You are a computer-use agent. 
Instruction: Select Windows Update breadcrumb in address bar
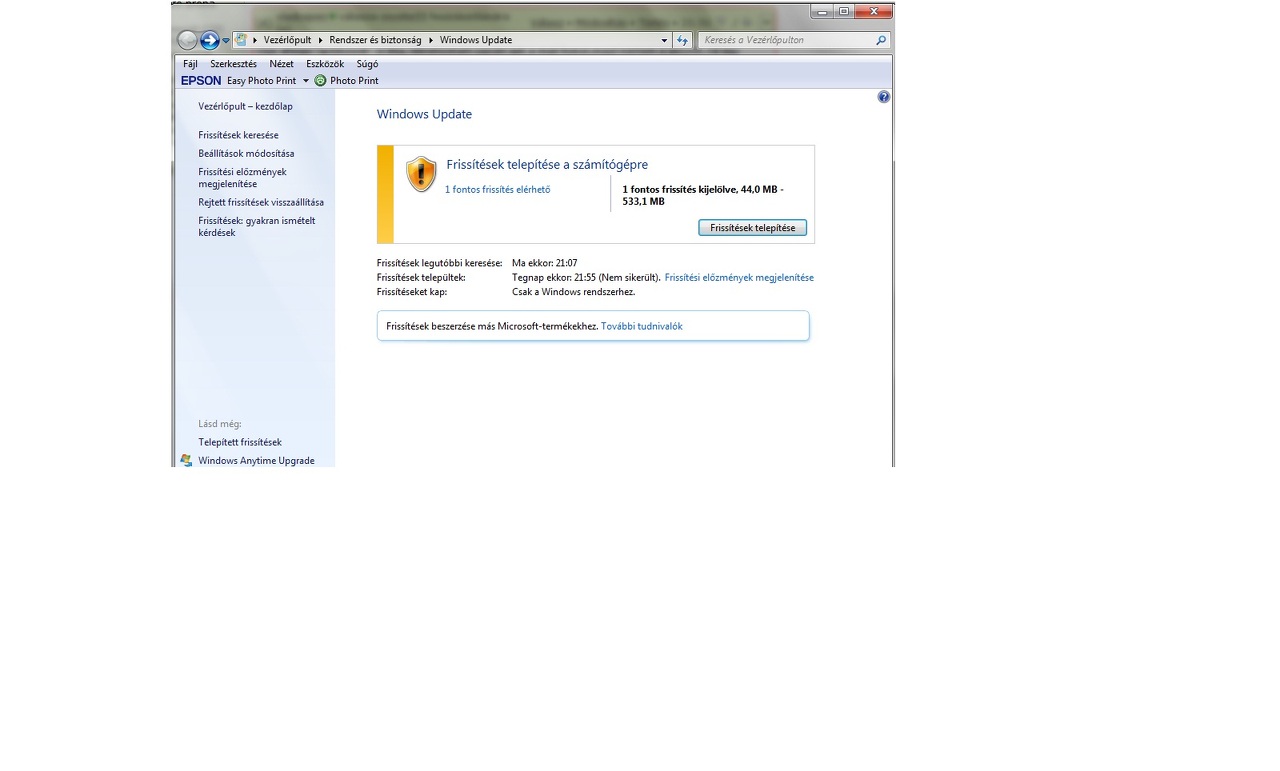tap(476, 40)
